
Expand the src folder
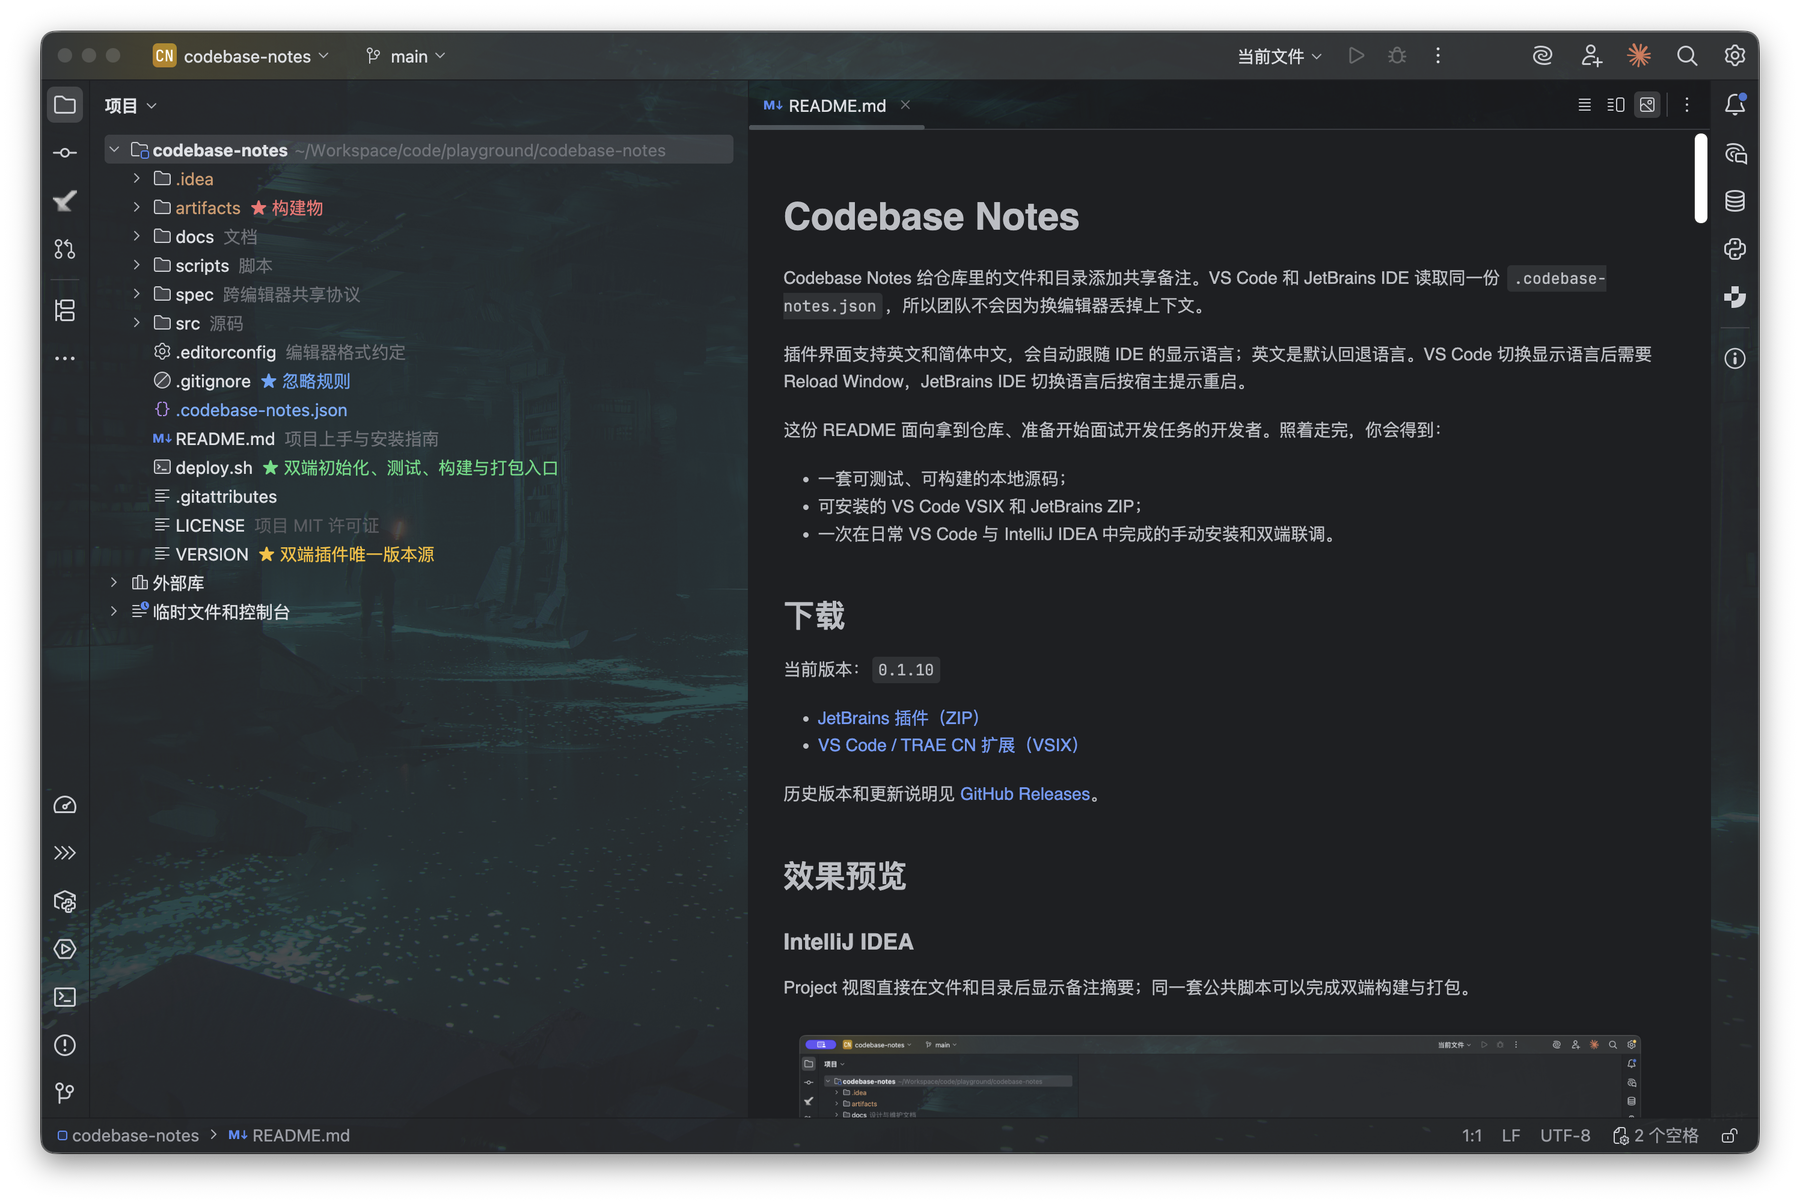point(137,323)
